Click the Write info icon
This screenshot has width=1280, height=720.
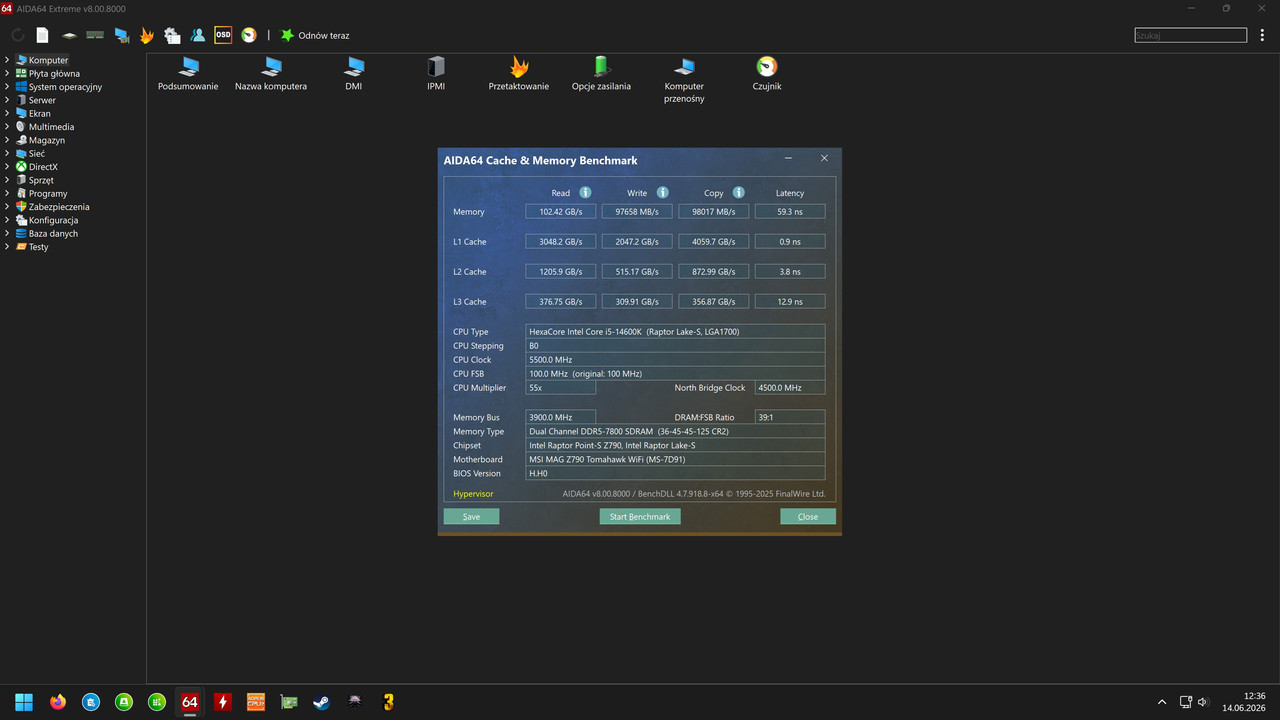click(662, 193)
